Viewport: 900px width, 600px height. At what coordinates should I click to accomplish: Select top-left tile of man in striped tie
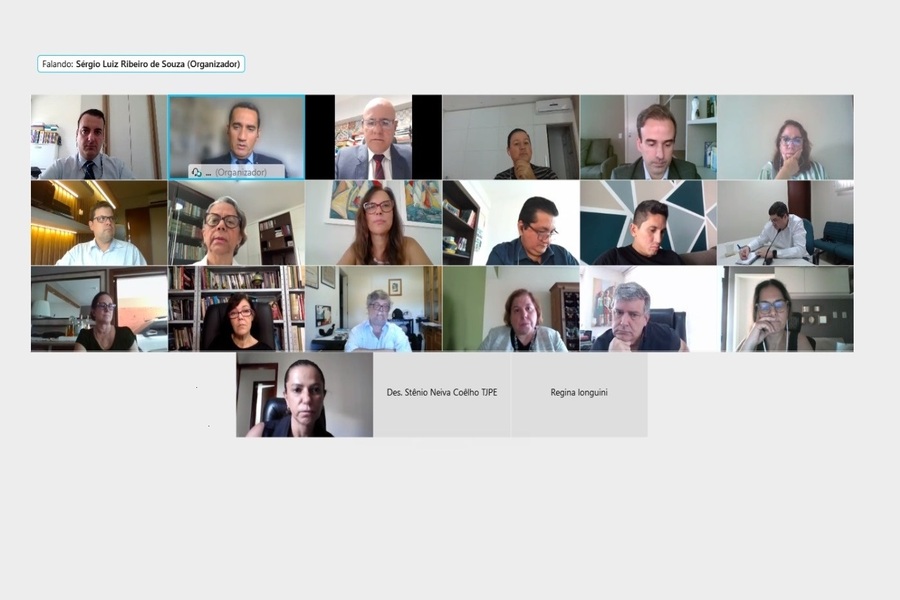(99, 137)
